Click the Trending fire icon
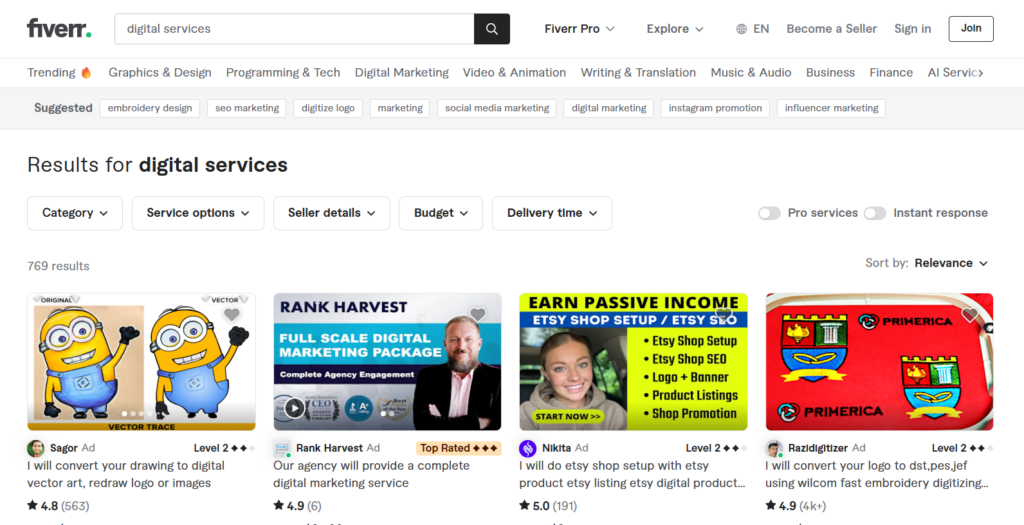 (86, 72)
